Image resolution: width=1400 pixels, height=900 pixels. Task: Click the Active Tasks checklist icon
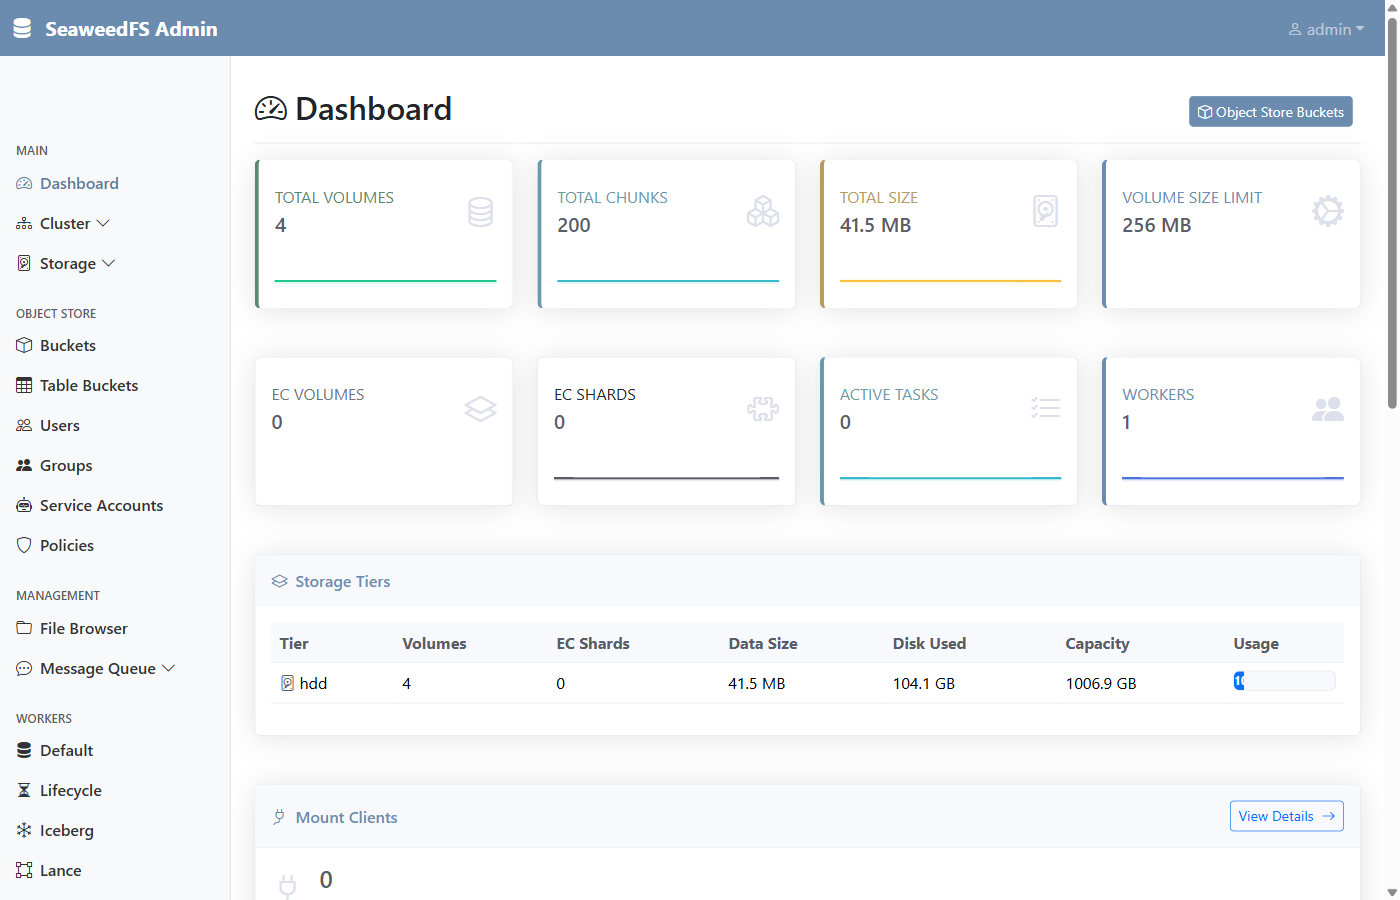[1046, 409]
